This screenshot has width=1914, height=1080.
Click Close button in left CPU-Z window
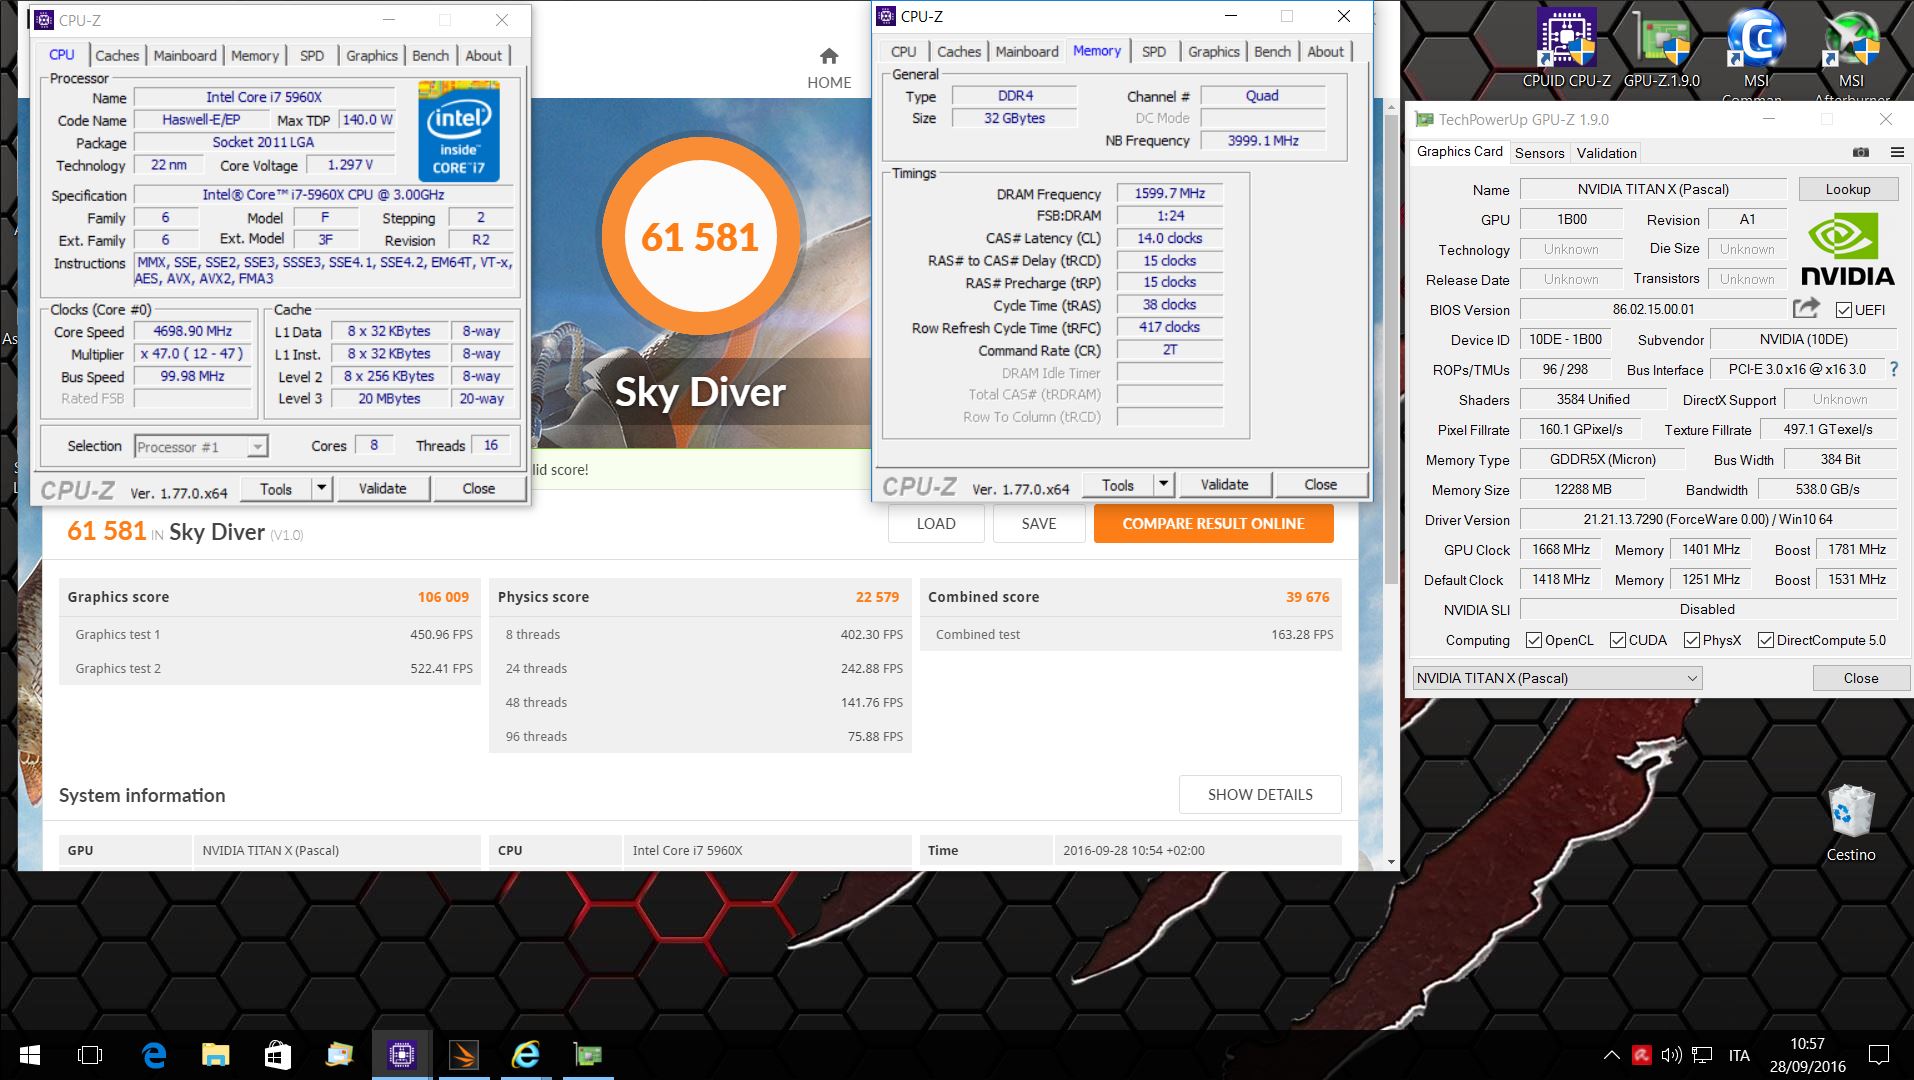[x=478, y=488]
